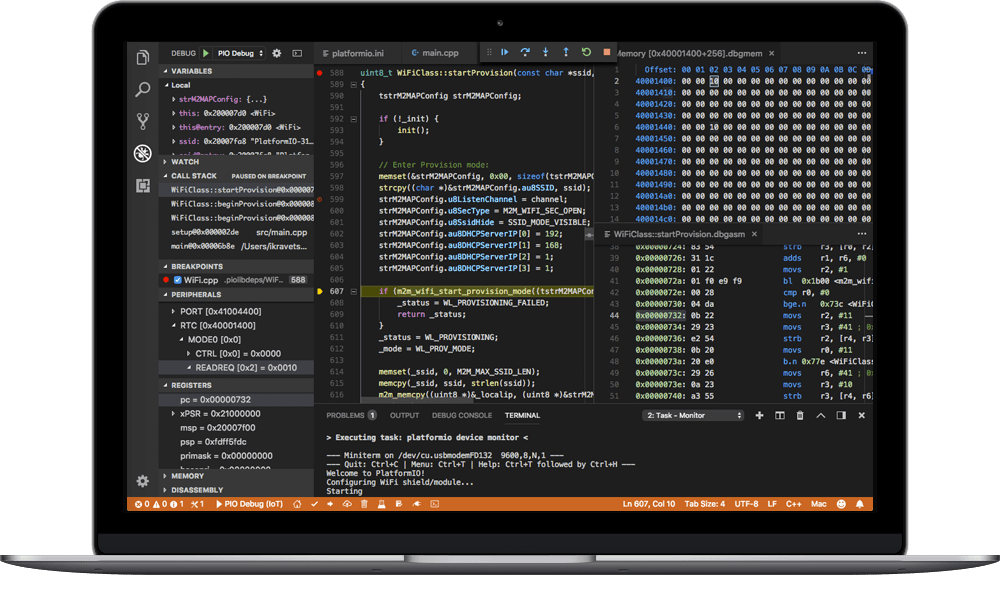This screenshot has width=1000, height=590.
Task: Stop debugging via the red square icon
Action: click(x=607, y=52)
